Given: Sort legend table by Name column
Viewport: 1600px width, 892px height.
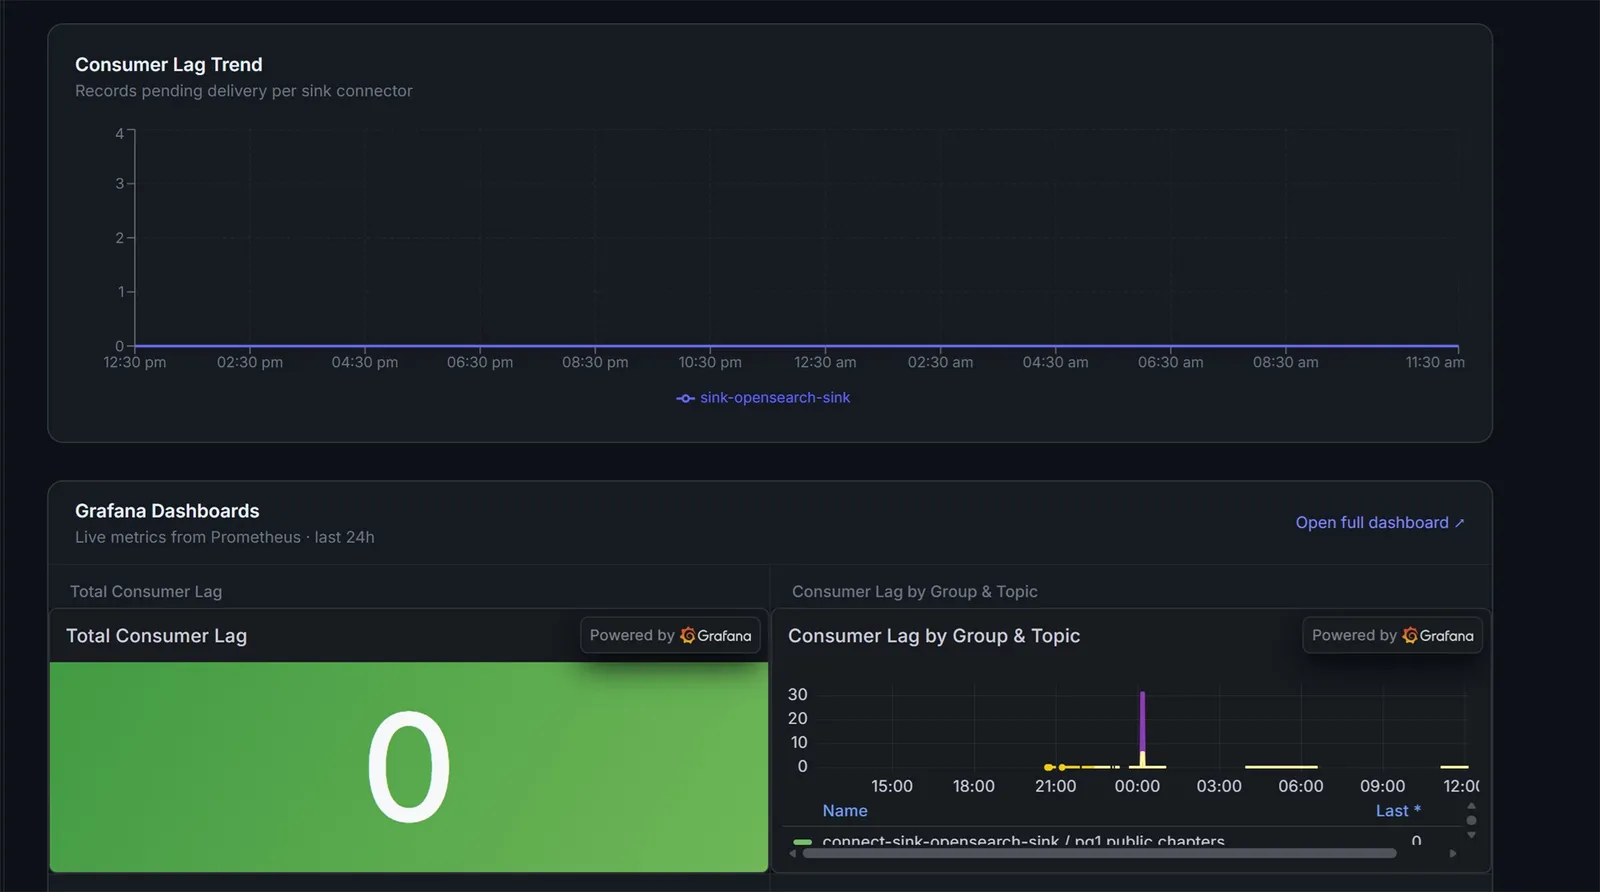Looking at the screenshot, I should (845, 811).
